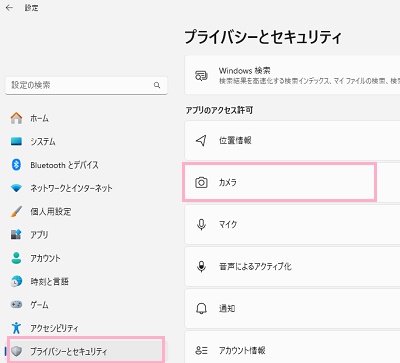Click the マイク microphone icon
400x363 pixels.
coord(201,224)
